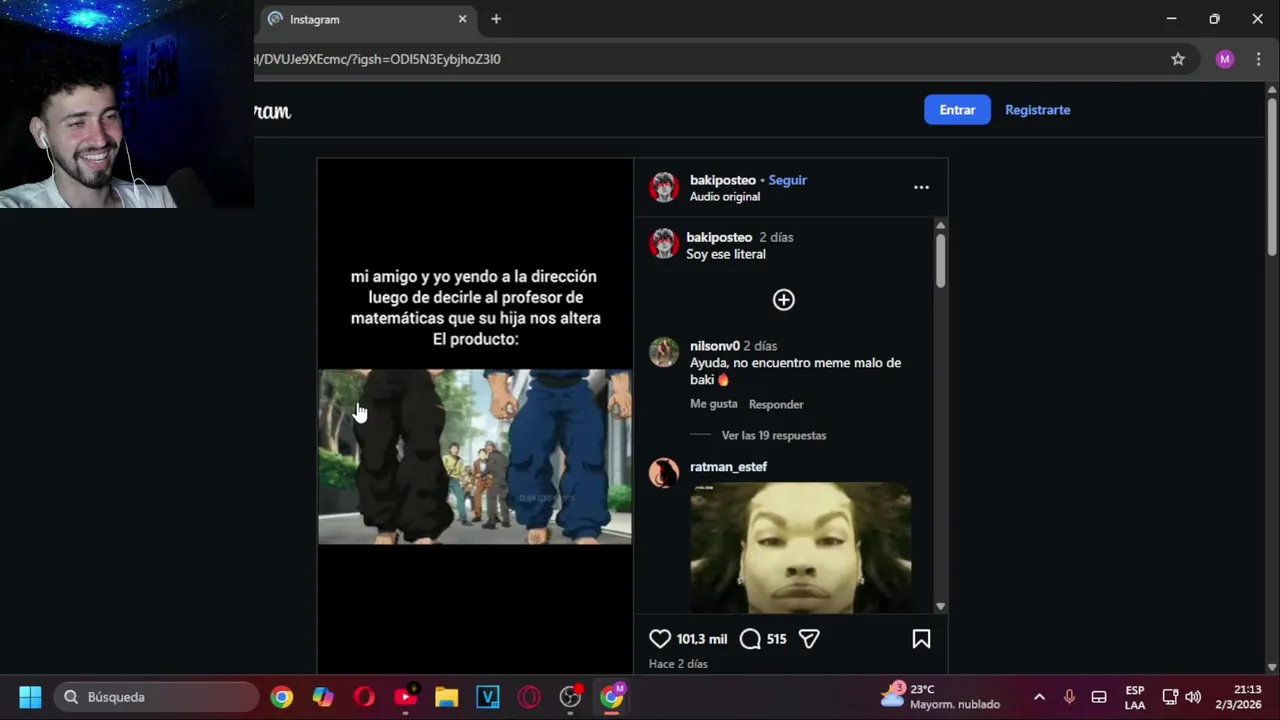Click the browser page vertical scrollbar
The width and height of the screenshot is (1280, 720).
pos(1272,175)
